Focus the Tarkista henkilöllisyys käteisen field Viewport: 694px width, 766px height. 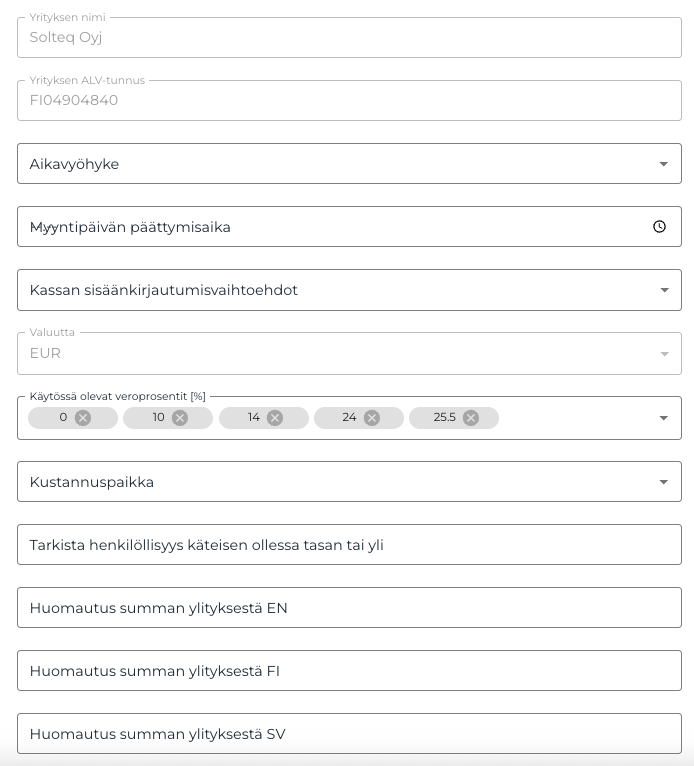(349, 545)
